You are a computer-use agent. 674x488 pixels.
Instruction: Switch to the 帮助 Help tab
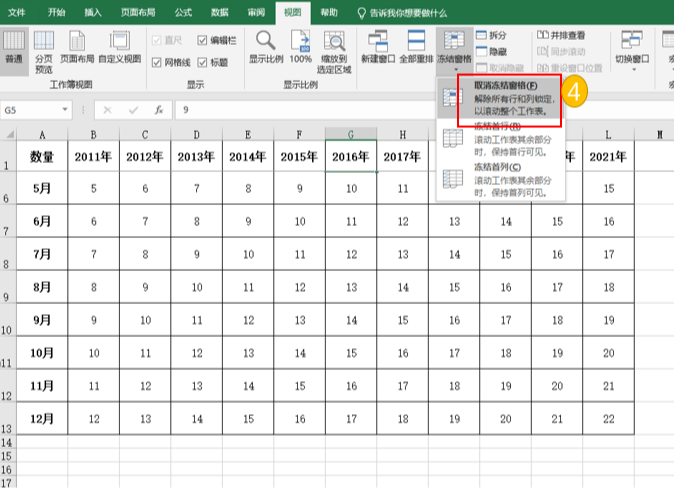point(329,12)
